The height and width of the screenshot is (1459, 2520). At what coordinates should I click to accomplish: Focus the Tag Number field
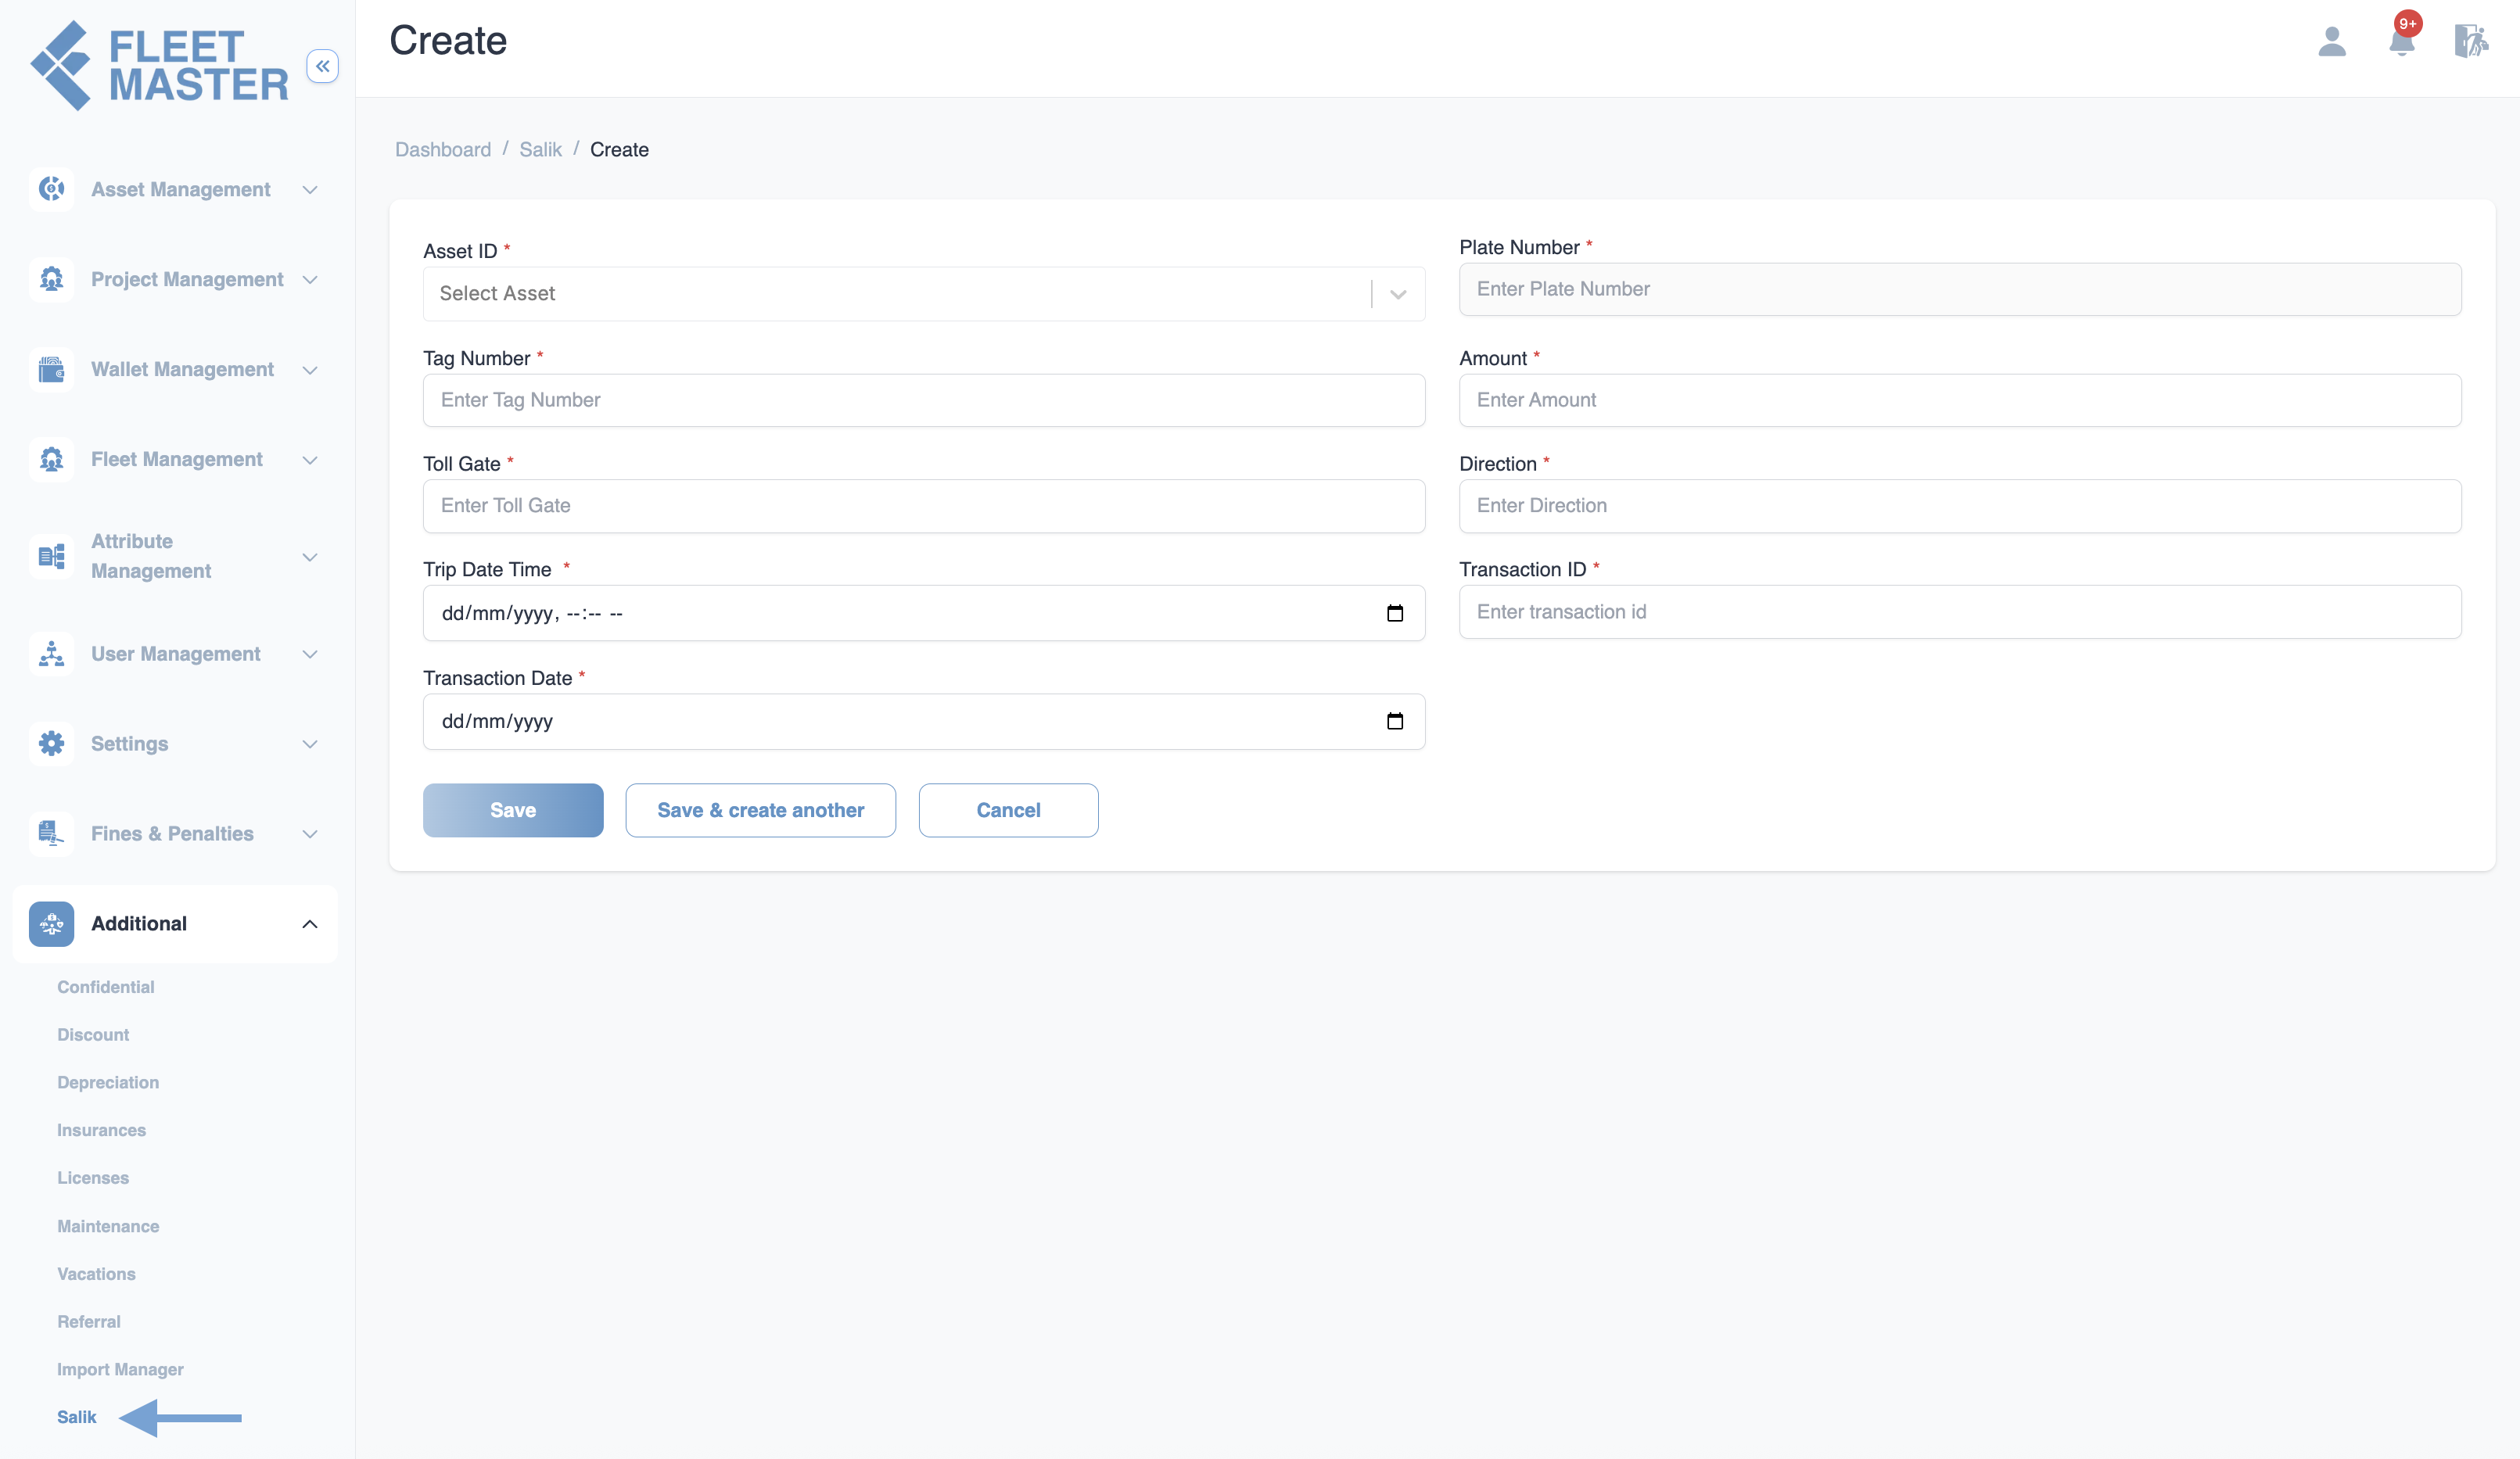click(923, 400)
